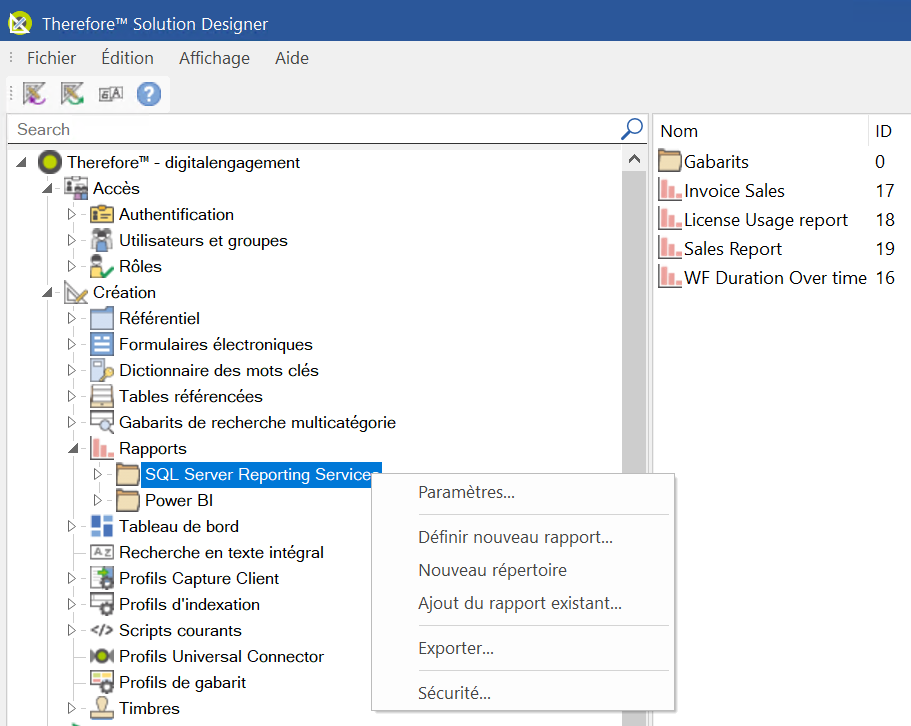Click the tree scrollbar up arrow
911x726 pixels.
[x=634, y=159]
